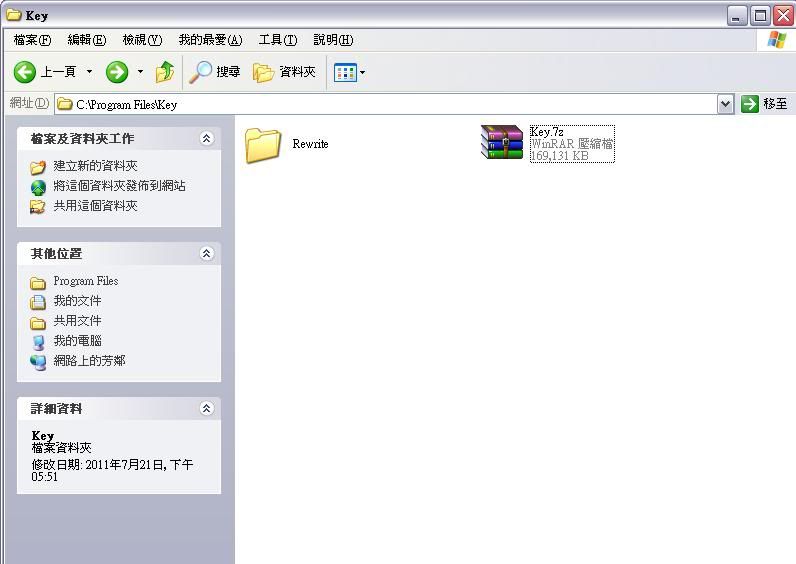
Task: Expand the address bar dropdown arrow
Action: (x=726, y=104)
